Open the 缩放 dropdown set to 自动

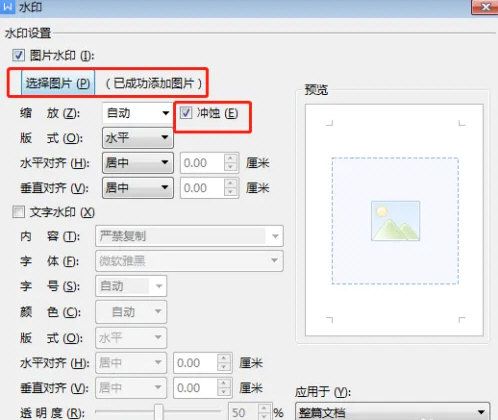(x=137, y=113)
